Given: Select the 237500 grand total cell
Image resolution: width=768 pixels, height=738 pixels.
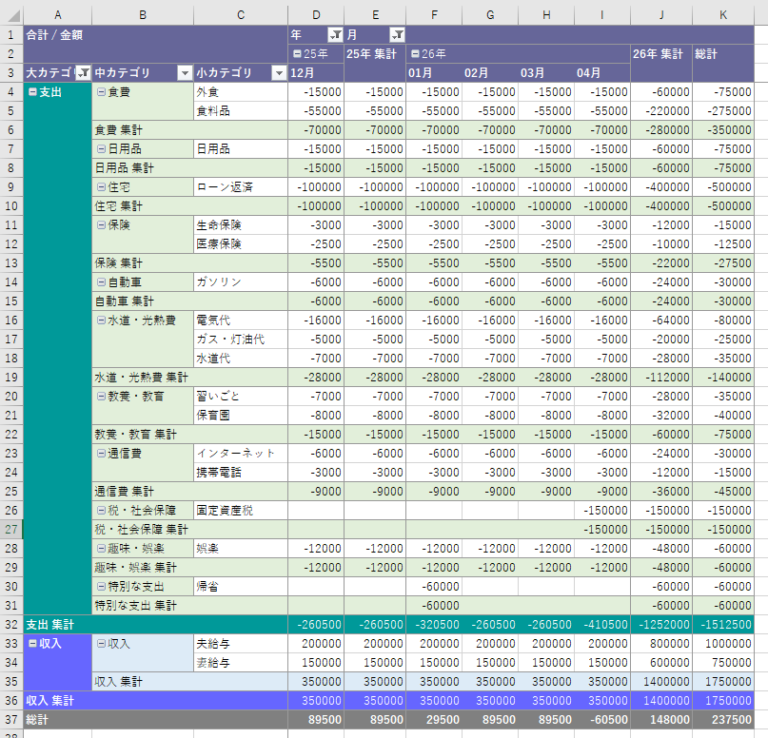Looking at the screenshot, I should [723, 720].
